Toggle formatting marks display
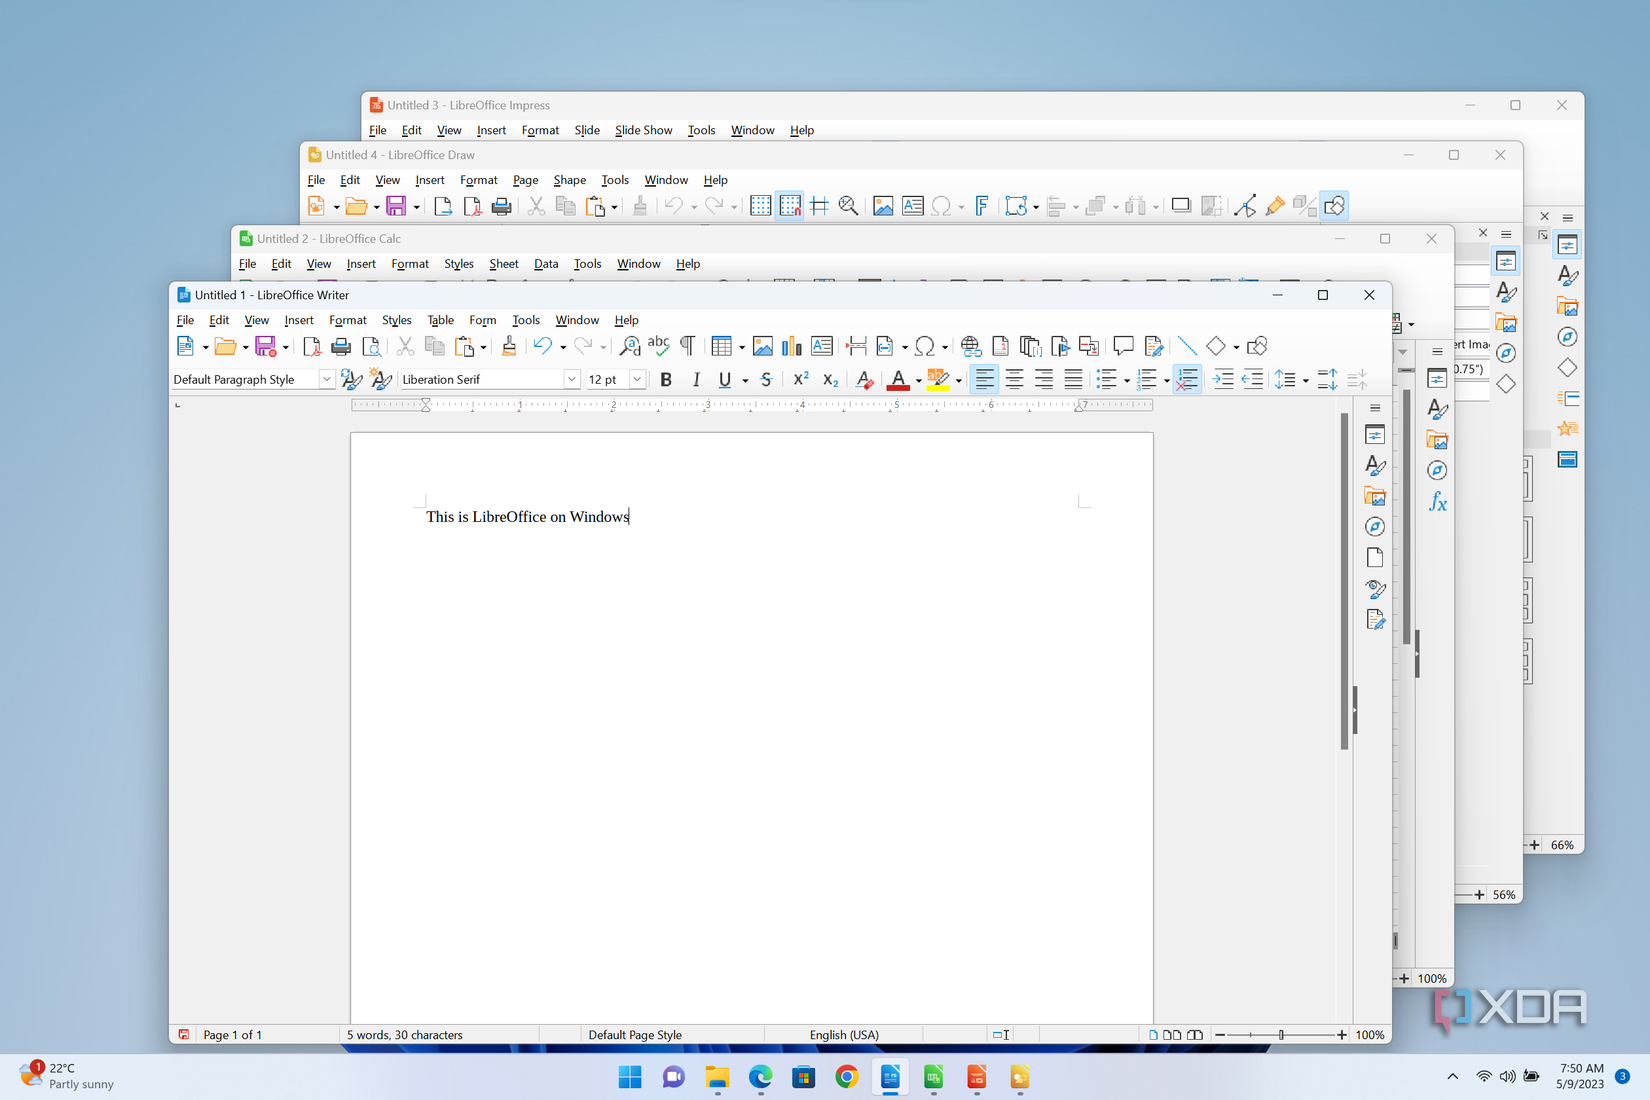The height and width of the screenshot is (1100, 1650). (687, 346)
